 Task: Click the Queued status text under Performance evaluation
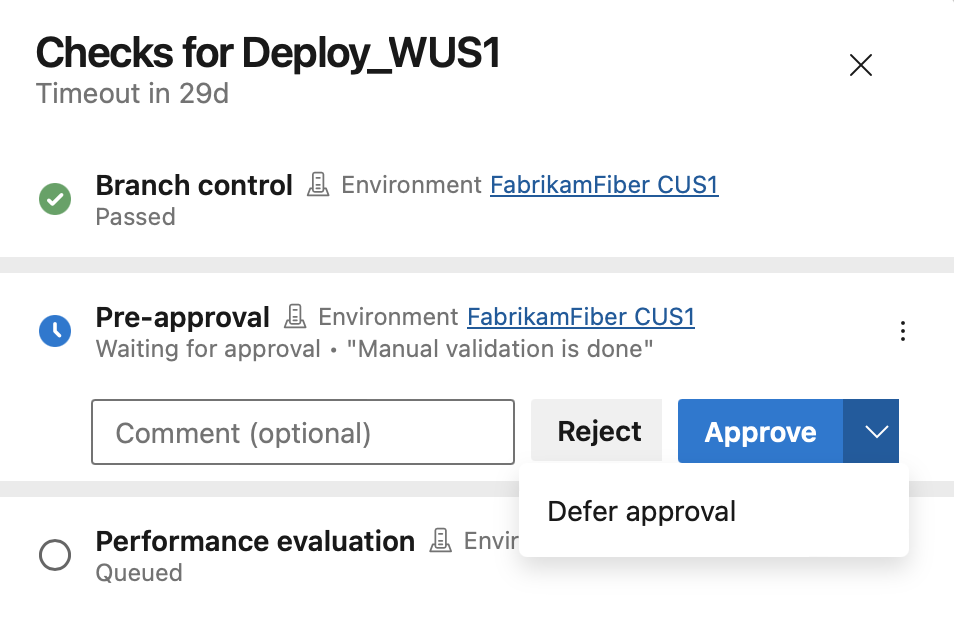pyautogui.click(x=138, y=573)
